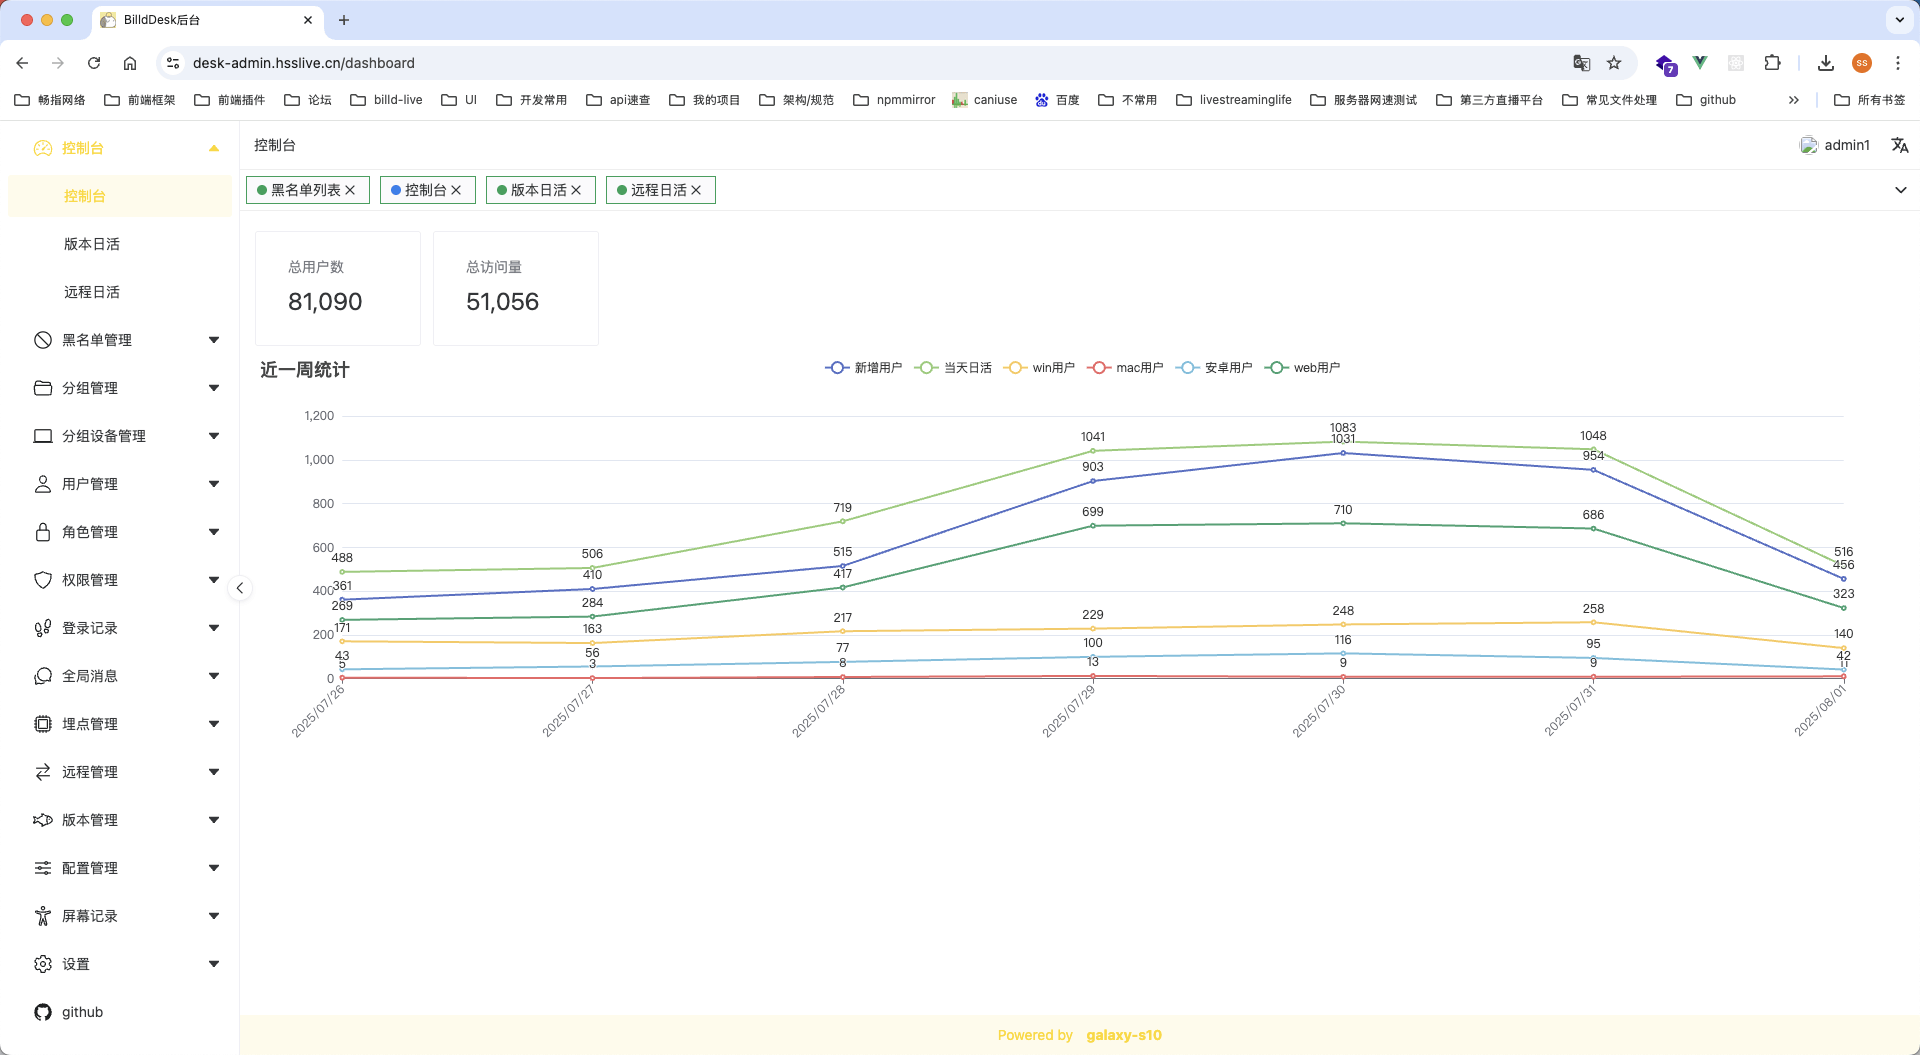Toggle 安卓用户 series in chart legend
This screenshot has height=1055, width=1920.
(x=1214, y=368)
